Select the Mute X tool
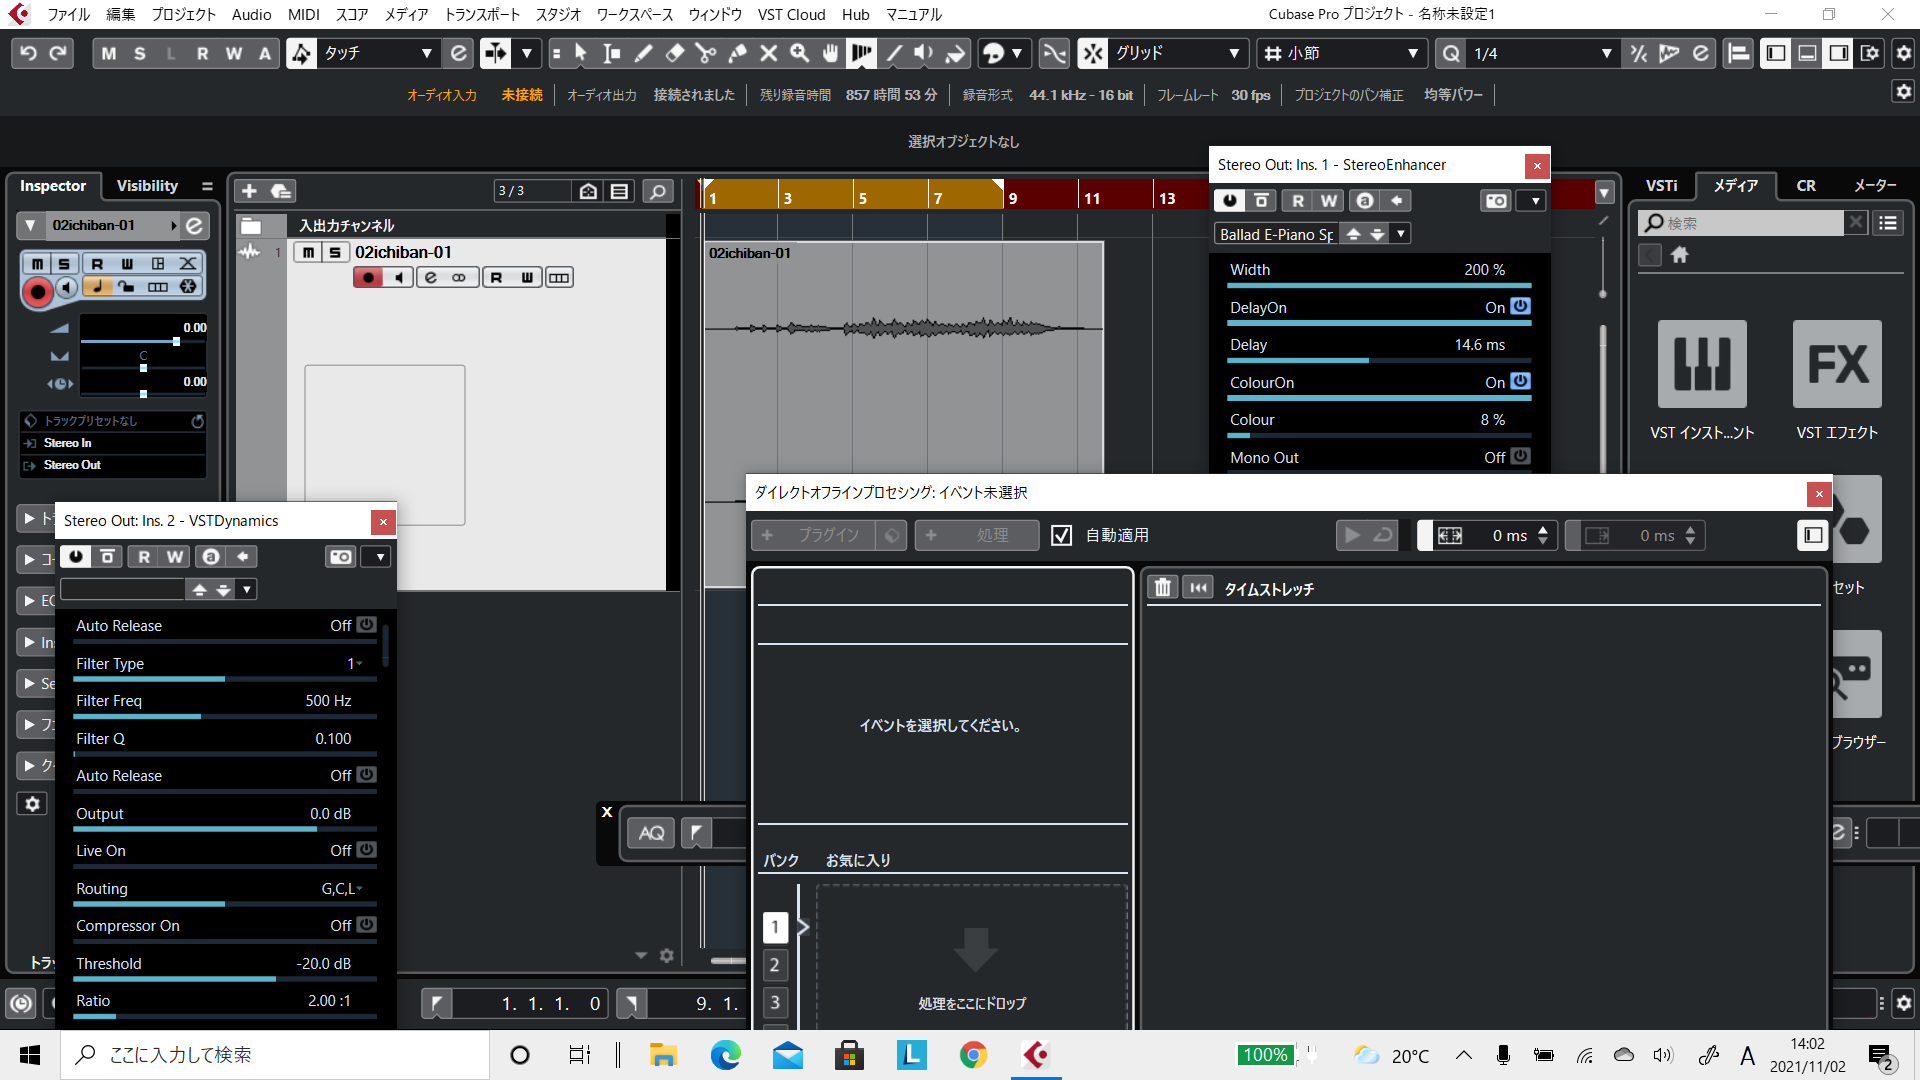Image resolution: width=1920 pixels, height=1080 pixels. [x=768, y=53]
